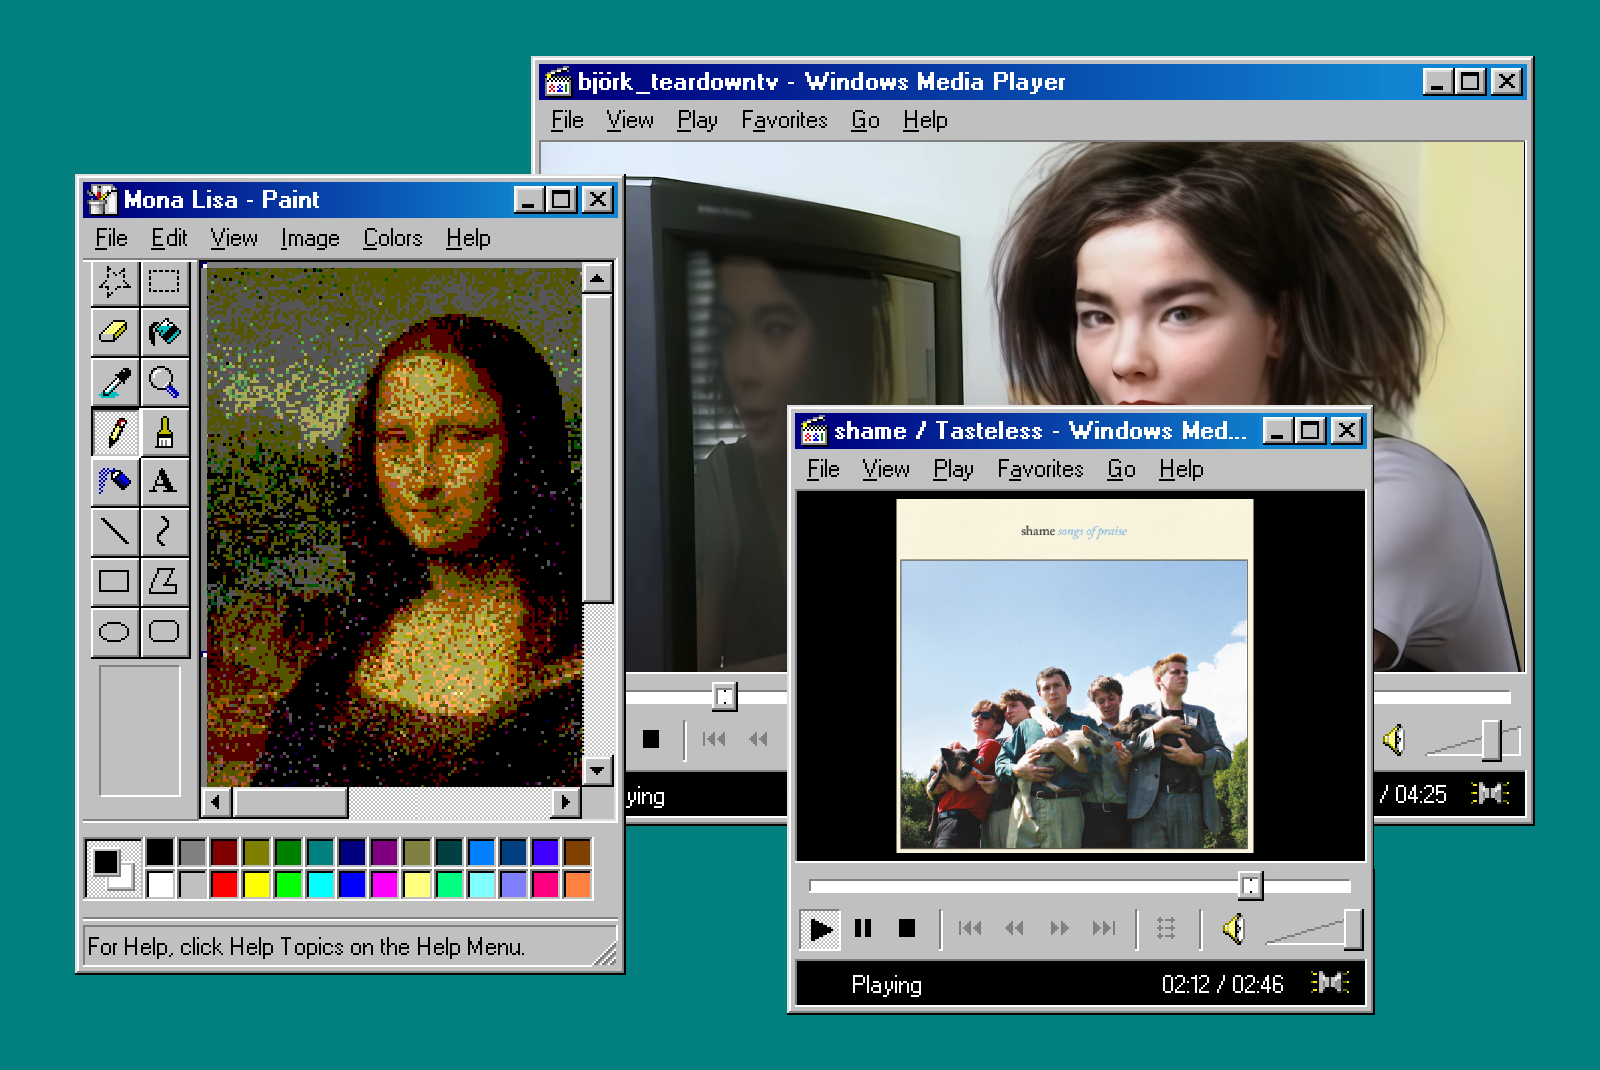Open the View menu in Paint

pos(234,239)
